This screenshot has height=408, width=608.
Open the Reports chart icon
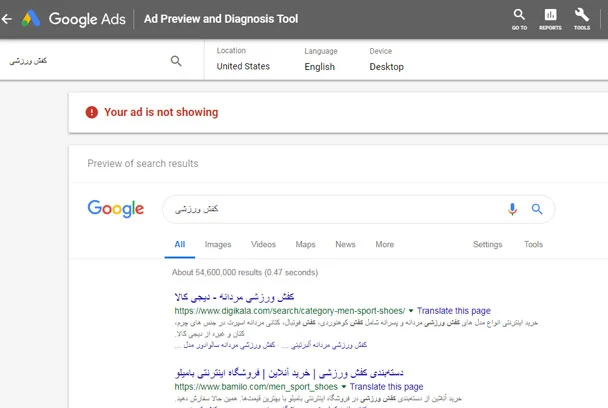[x=550, y=19]
